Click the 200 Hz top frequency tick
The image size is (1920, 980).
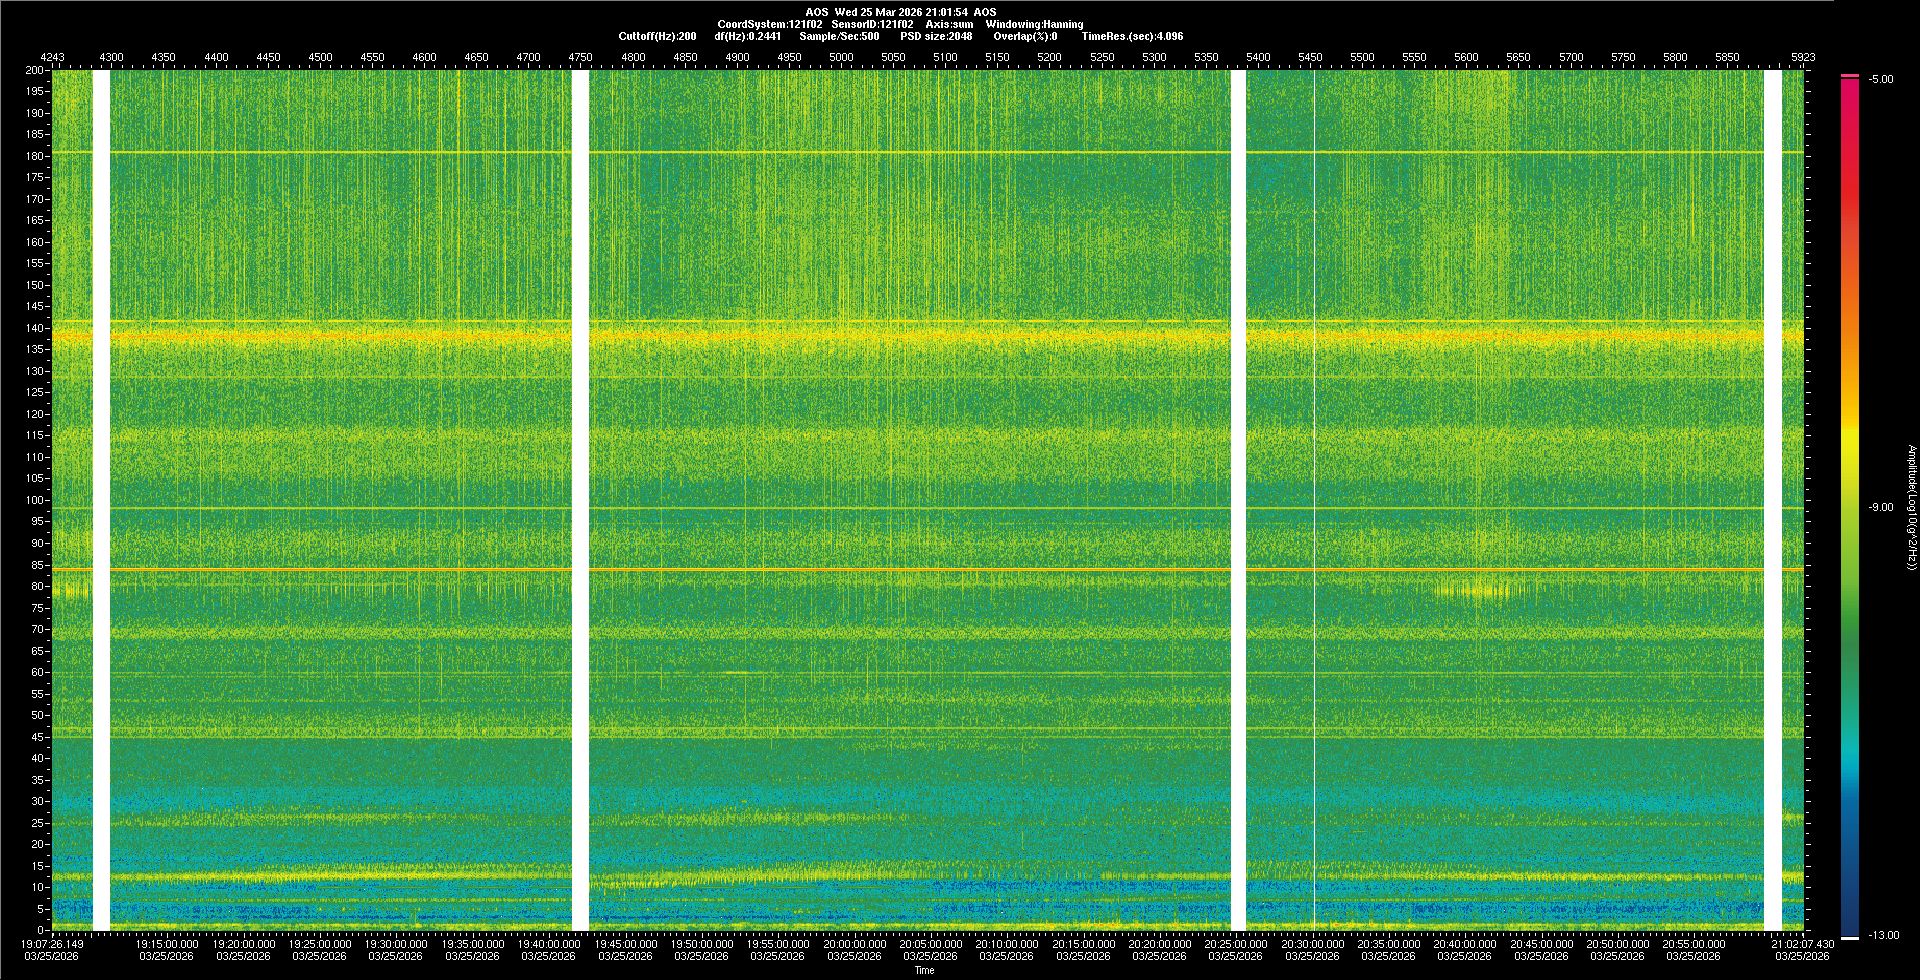coord(35,71)
